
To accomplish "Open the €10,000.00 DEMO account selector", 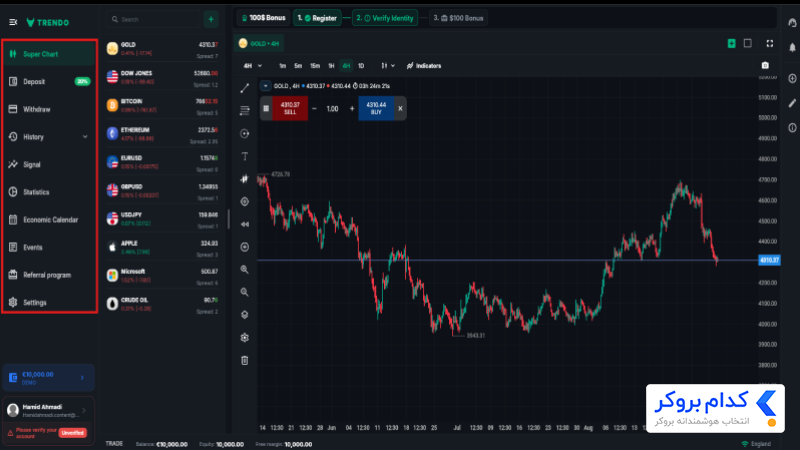I will 48,378.
